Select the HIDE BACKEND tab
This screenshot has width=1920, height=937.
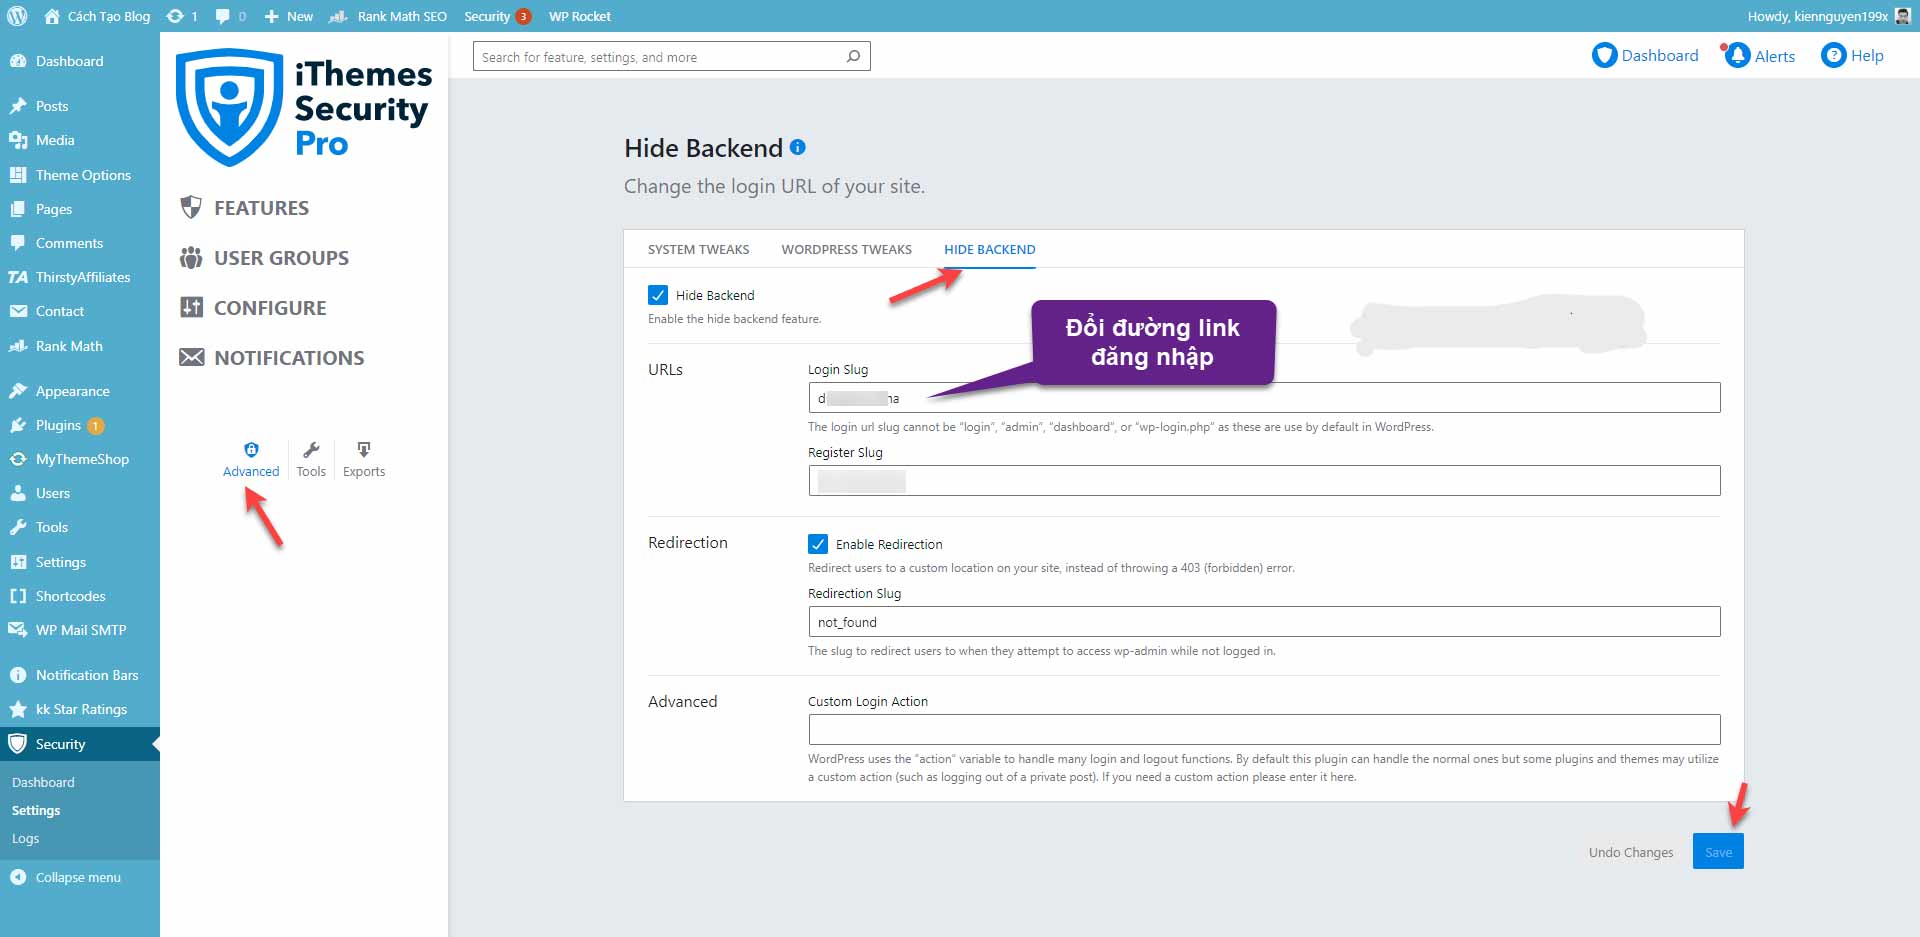point(989,249)
